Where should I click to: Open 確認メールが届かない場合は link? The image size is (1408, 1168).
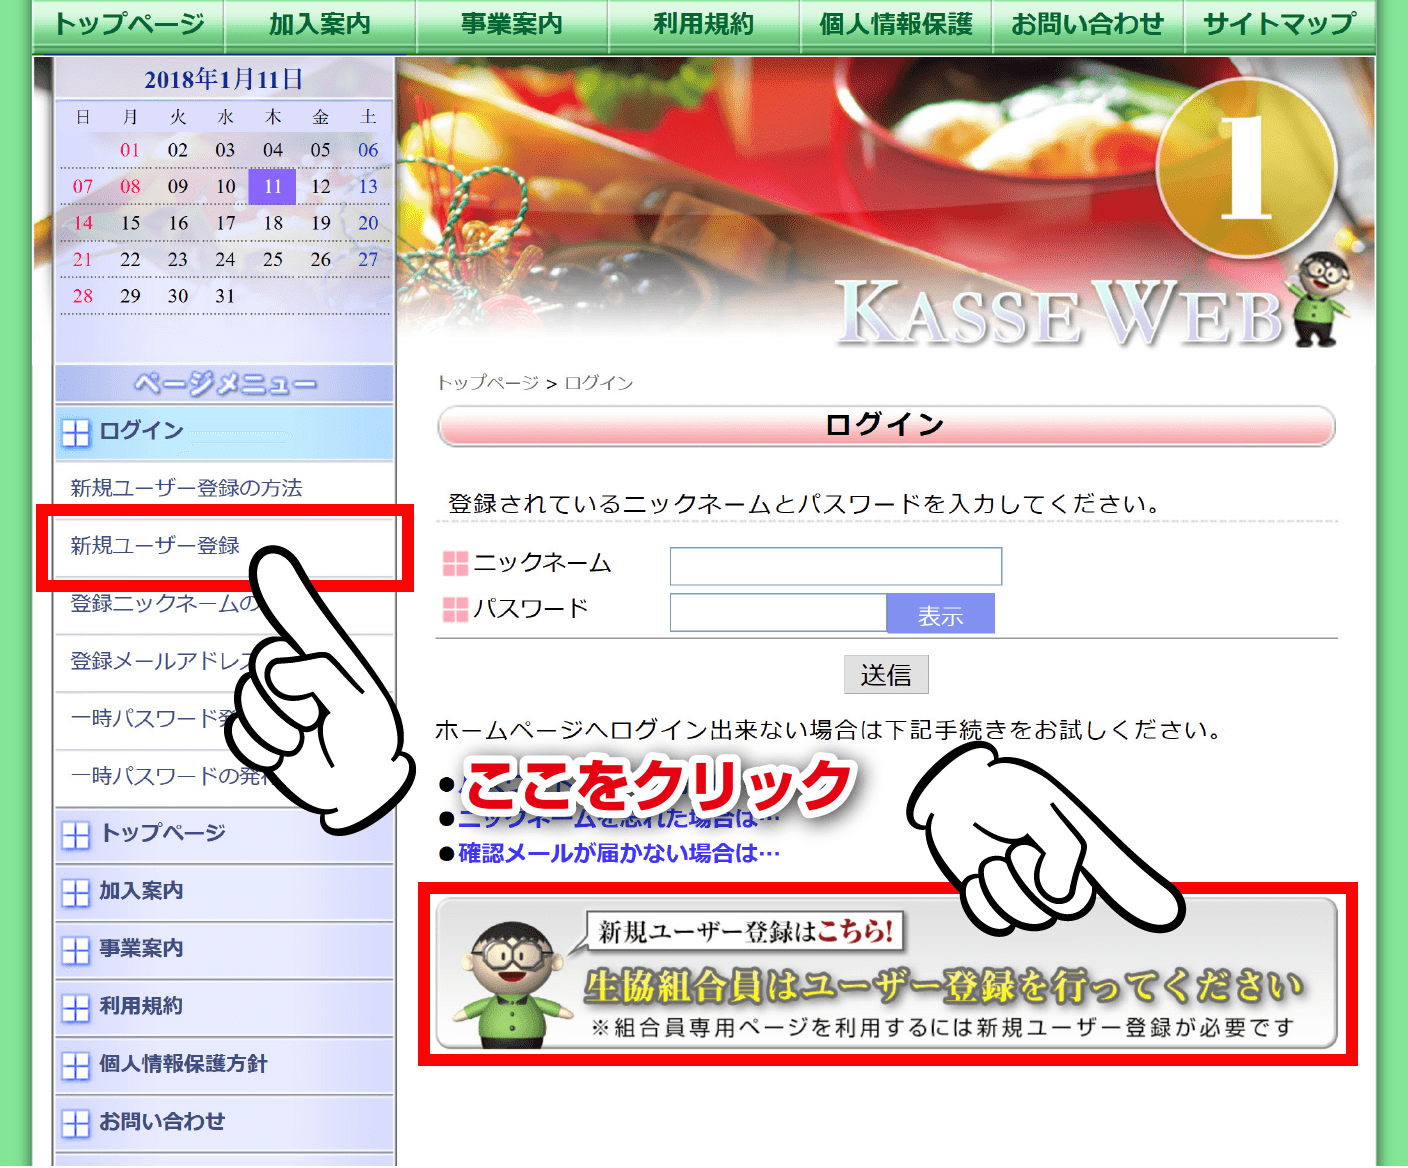(x=618, y=853)
